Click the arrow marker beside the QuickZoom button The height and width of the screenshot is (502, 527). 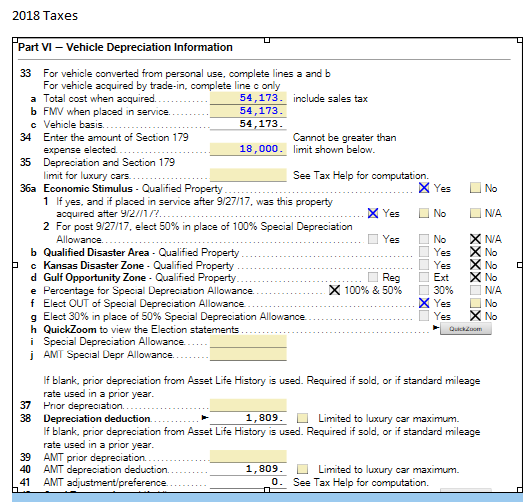(x=436, y=327)
